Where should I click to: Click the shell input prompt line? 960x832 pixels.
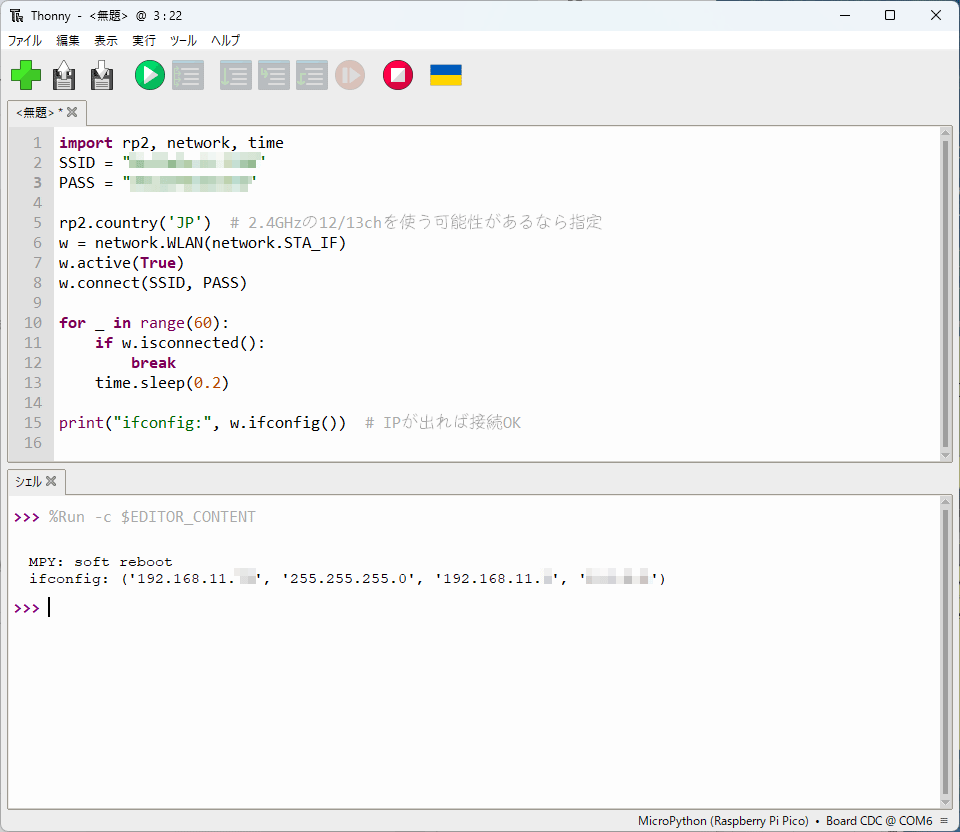click(474, 608)
